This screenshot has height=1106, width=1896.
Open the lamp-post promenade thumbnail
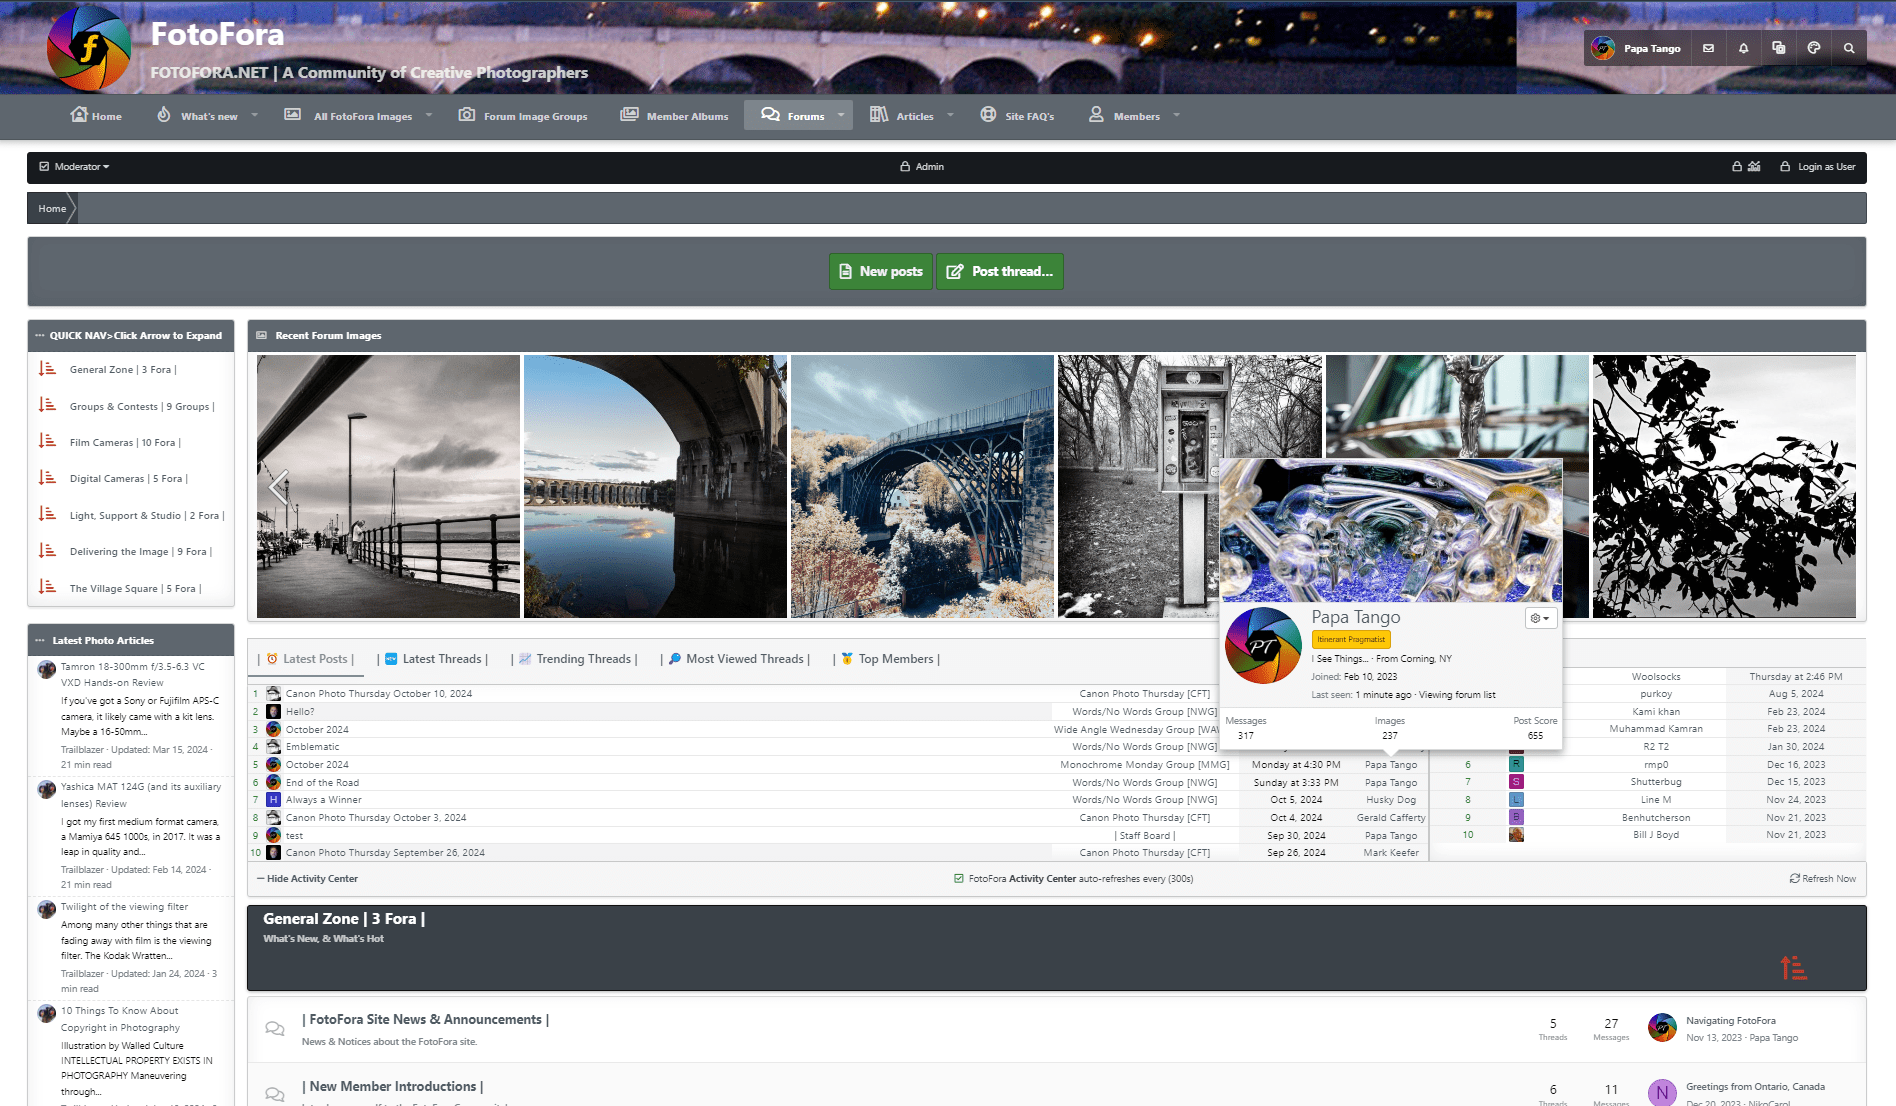388,486
